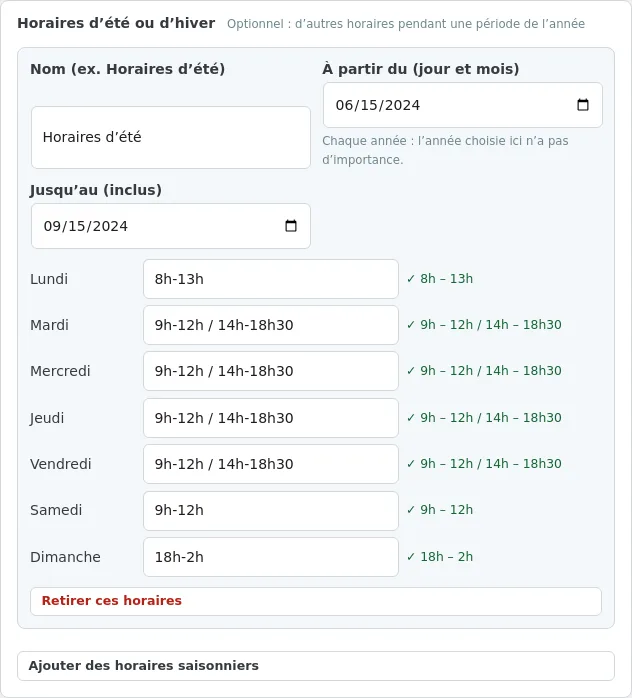This screenshot has width=632, height=698.
Task: Click the 'Lundi' label
Action: point(49,279)
